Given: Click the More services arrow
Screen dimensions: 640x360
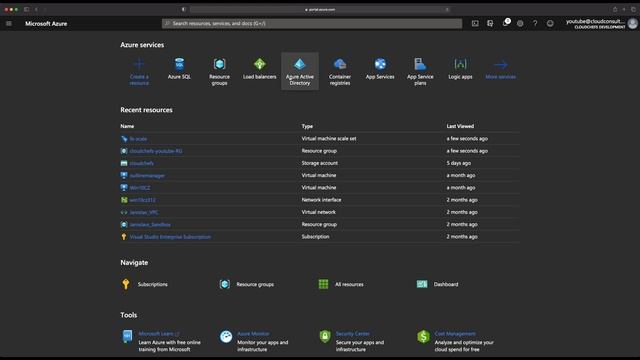Looking at the screenshot, I should [x=500, y=64].
